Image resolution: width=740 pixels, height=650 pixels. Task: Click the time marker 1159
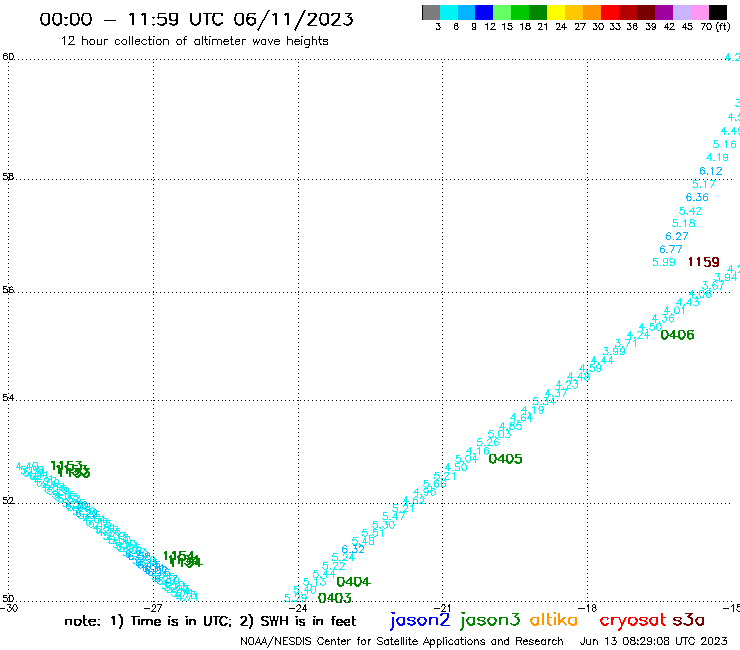coord(703,262)
